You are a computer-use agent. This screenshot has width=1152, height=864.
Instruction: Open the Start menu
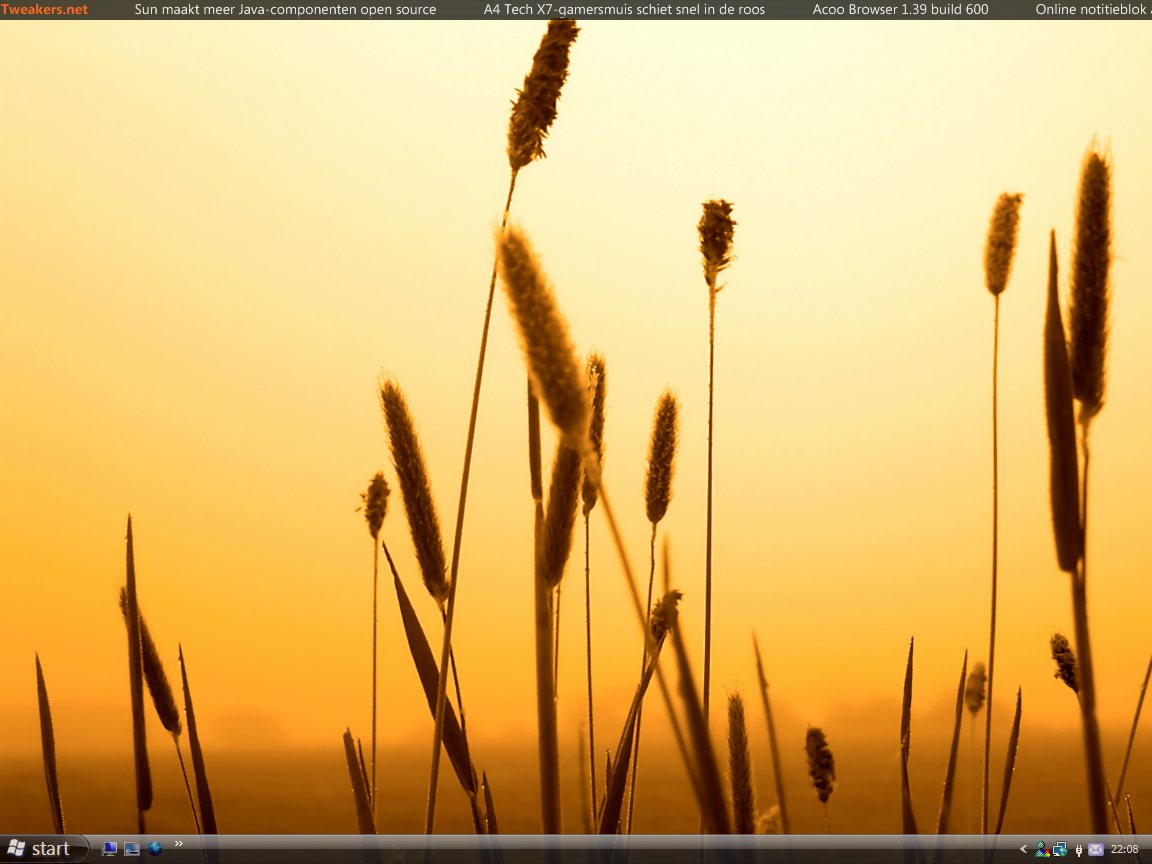coord(44,849)
